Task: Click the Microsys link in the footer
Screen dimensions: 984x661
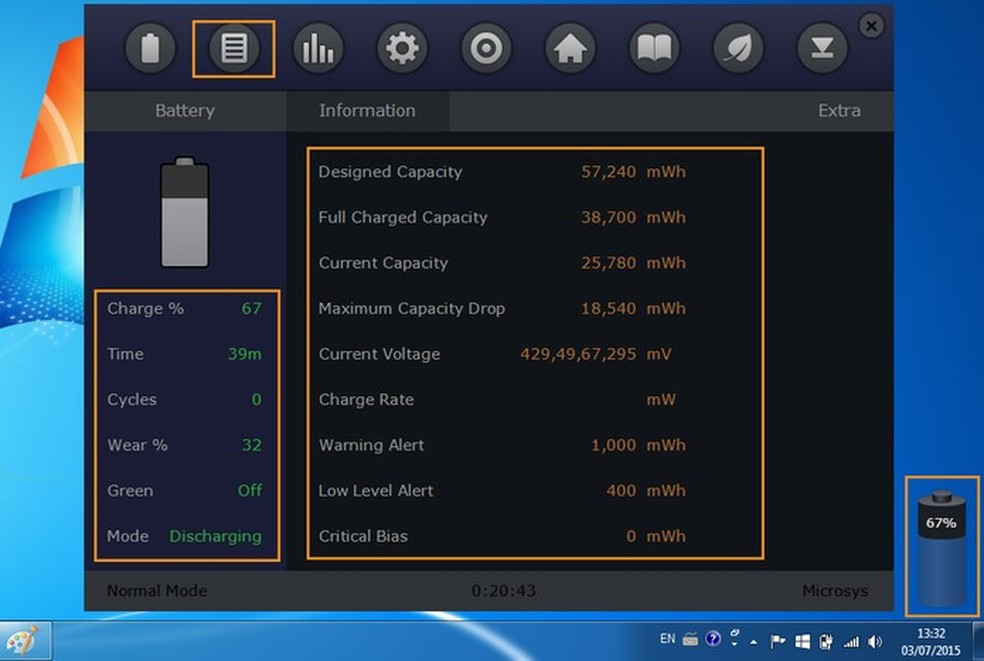Action: [x=835, y=591]
